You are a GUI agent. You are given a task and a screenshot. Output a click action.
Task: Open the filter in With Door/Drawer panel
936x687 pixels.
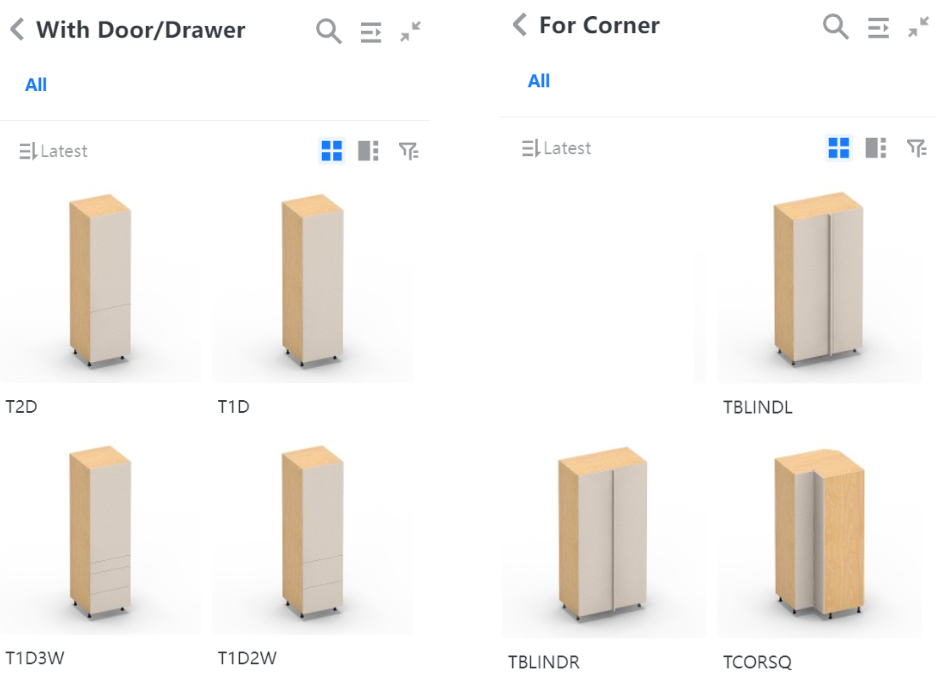pyautogui.click(x=408, y=150)
